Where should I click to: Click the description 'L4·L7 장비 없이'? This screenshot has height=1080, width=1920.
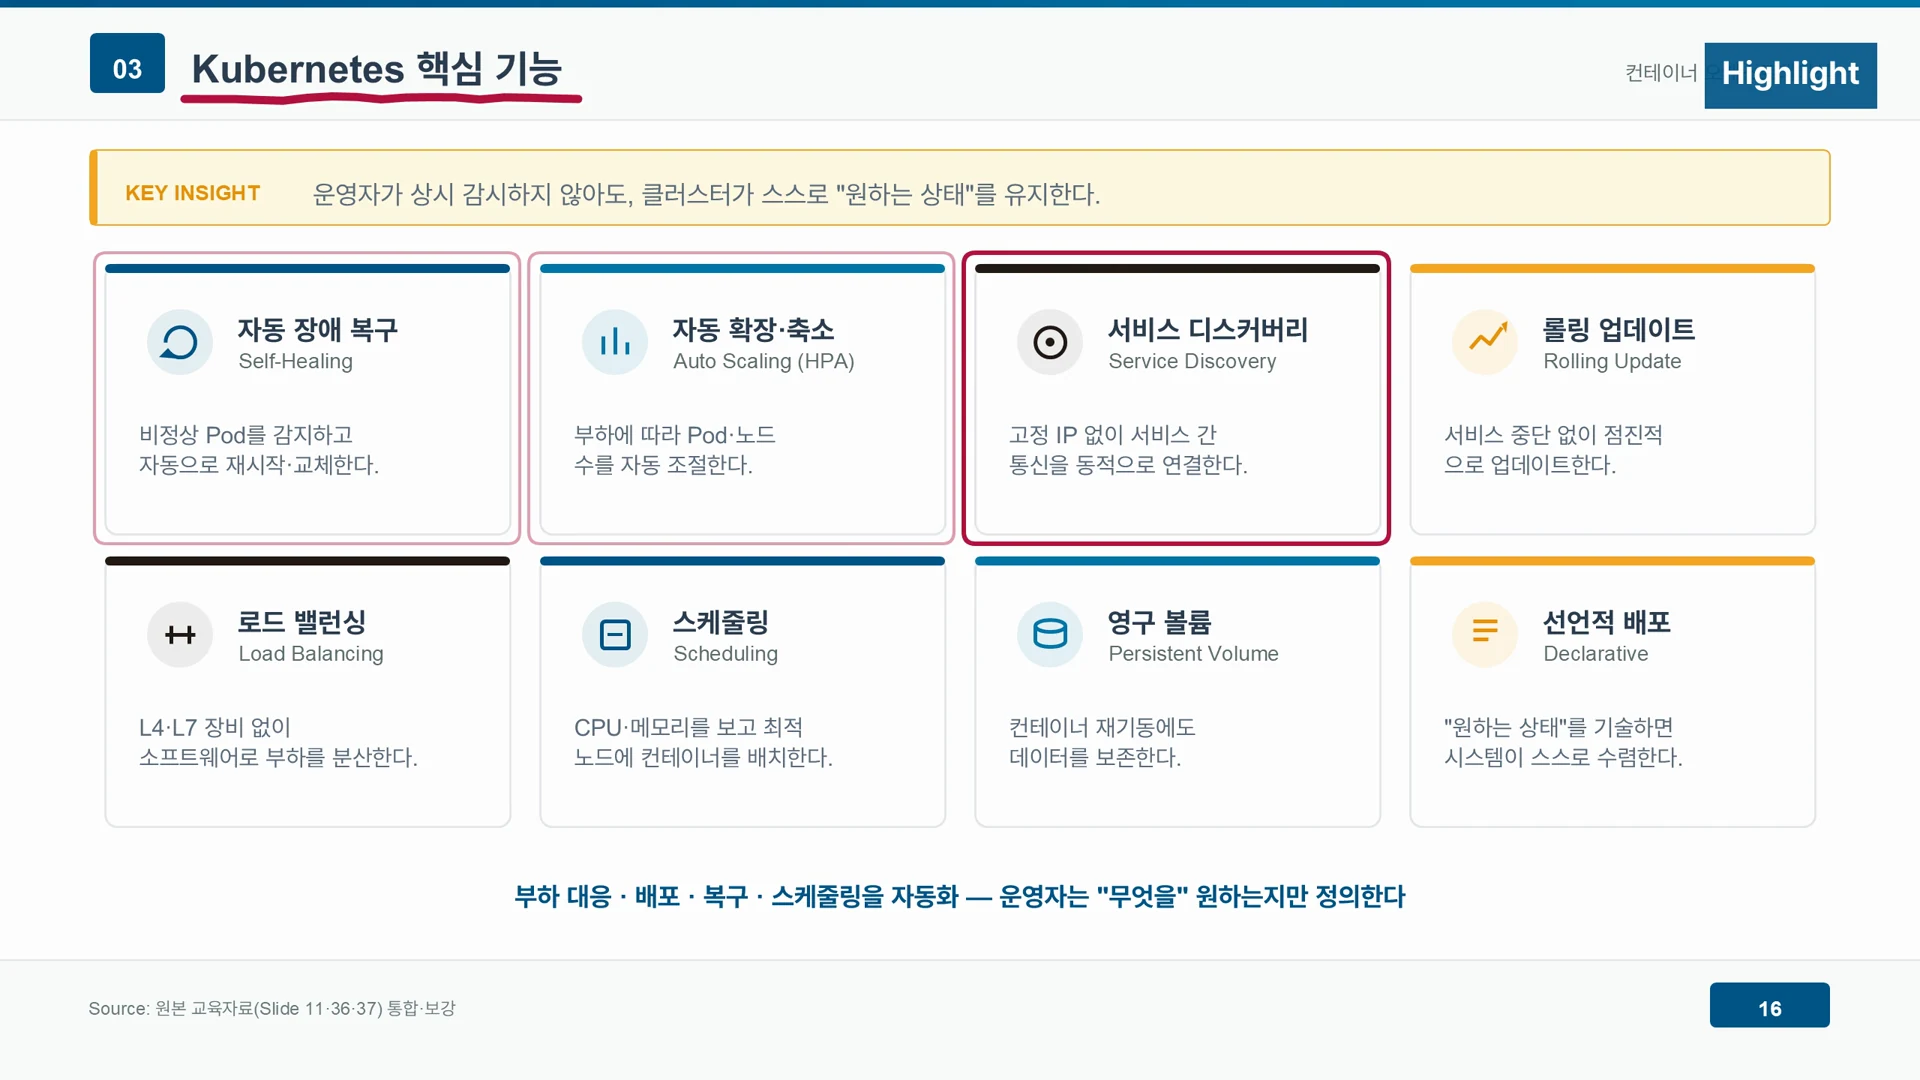[215, 727]
